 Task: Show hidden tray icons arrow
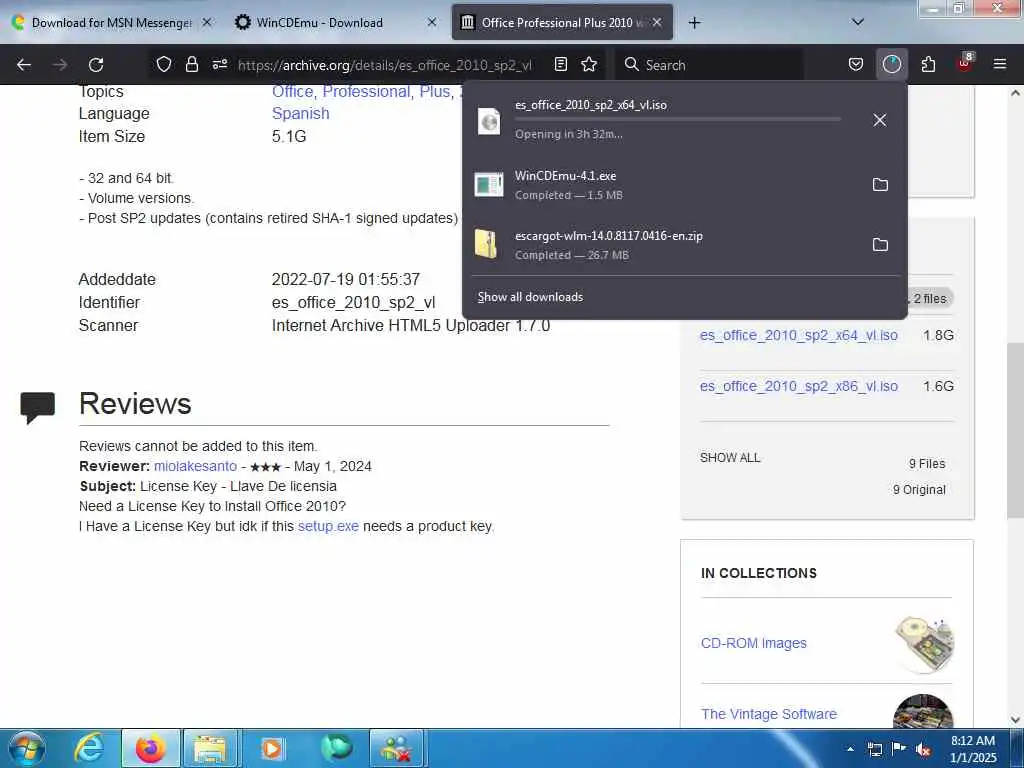pyautogui.click(x=850, y=749)
